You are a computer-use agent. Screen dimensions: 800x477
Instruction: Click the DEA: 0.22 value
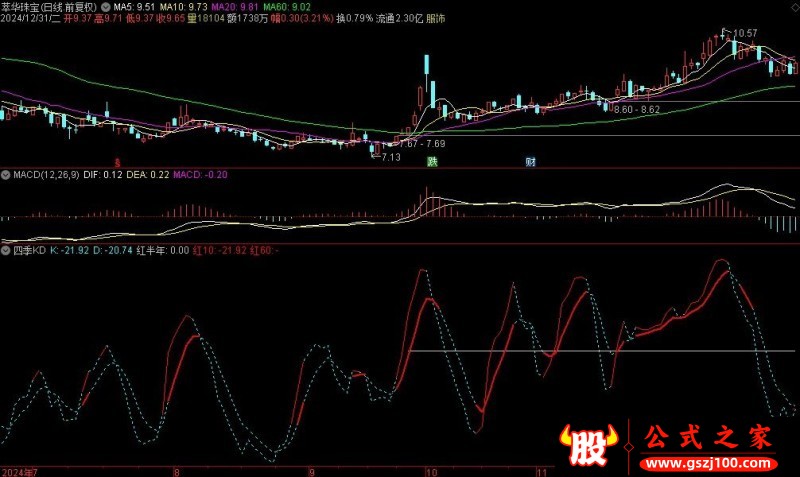coord(147,175)
